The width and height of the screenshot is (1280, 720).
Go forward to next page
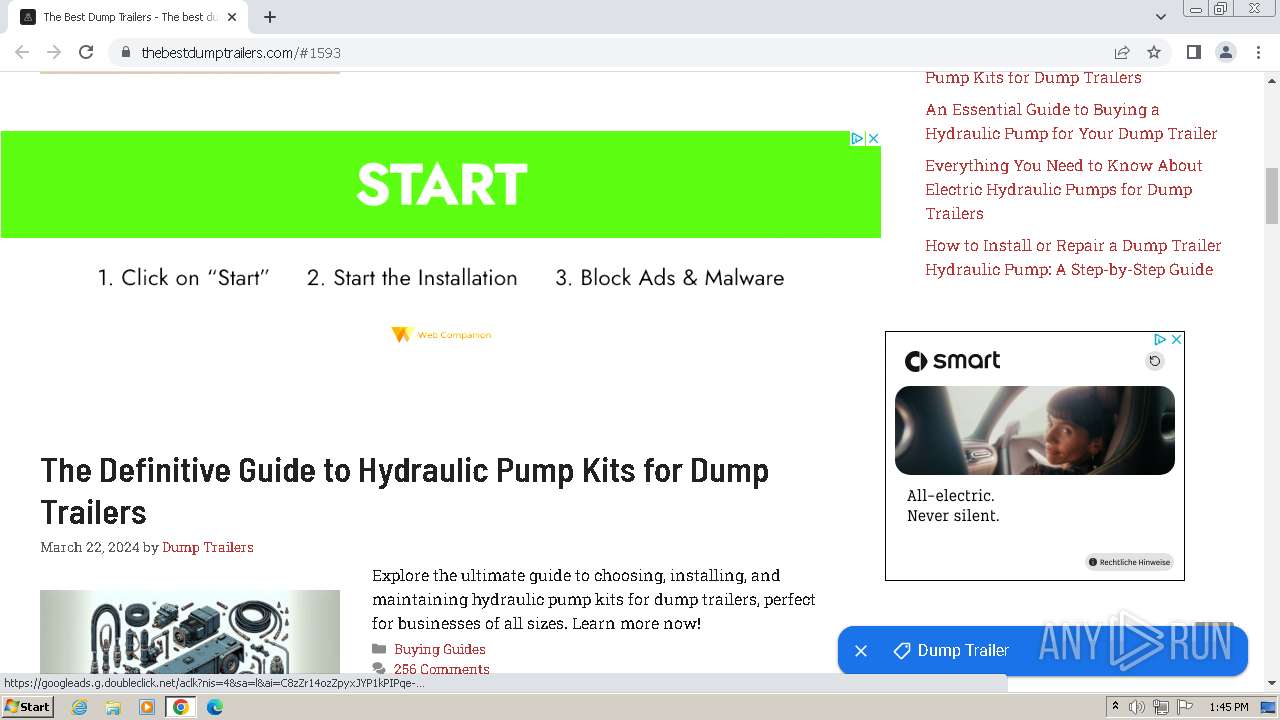(x=54, y=52)
